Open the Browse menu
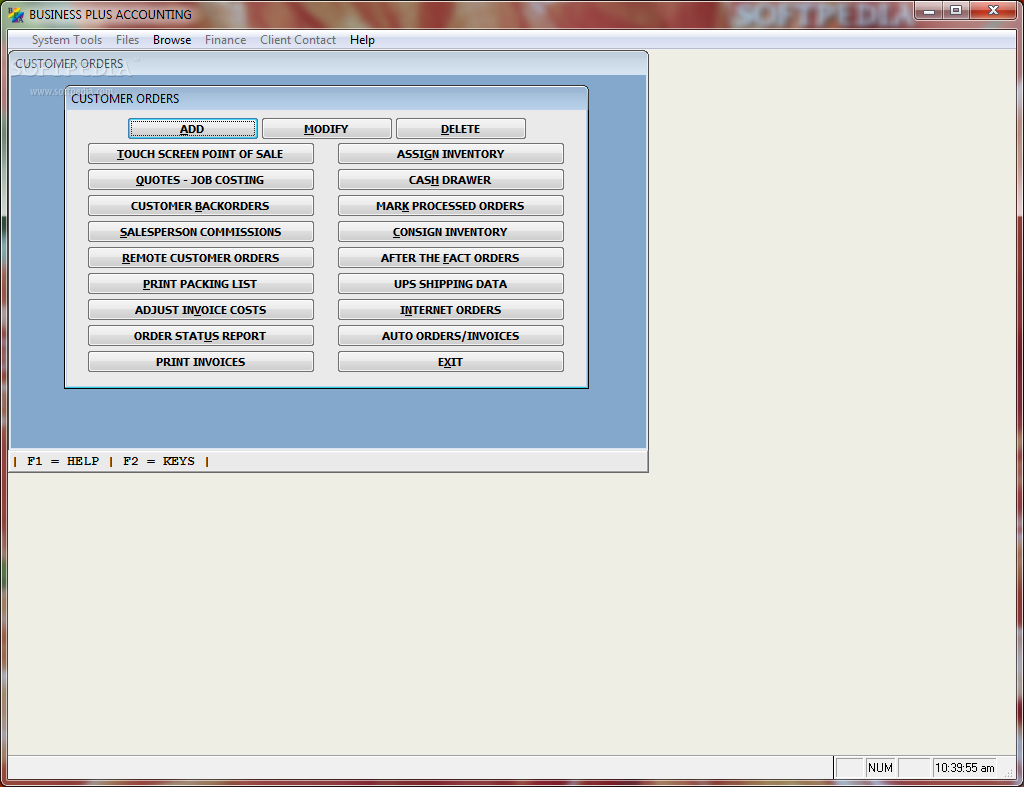 [x=172, y=40]
